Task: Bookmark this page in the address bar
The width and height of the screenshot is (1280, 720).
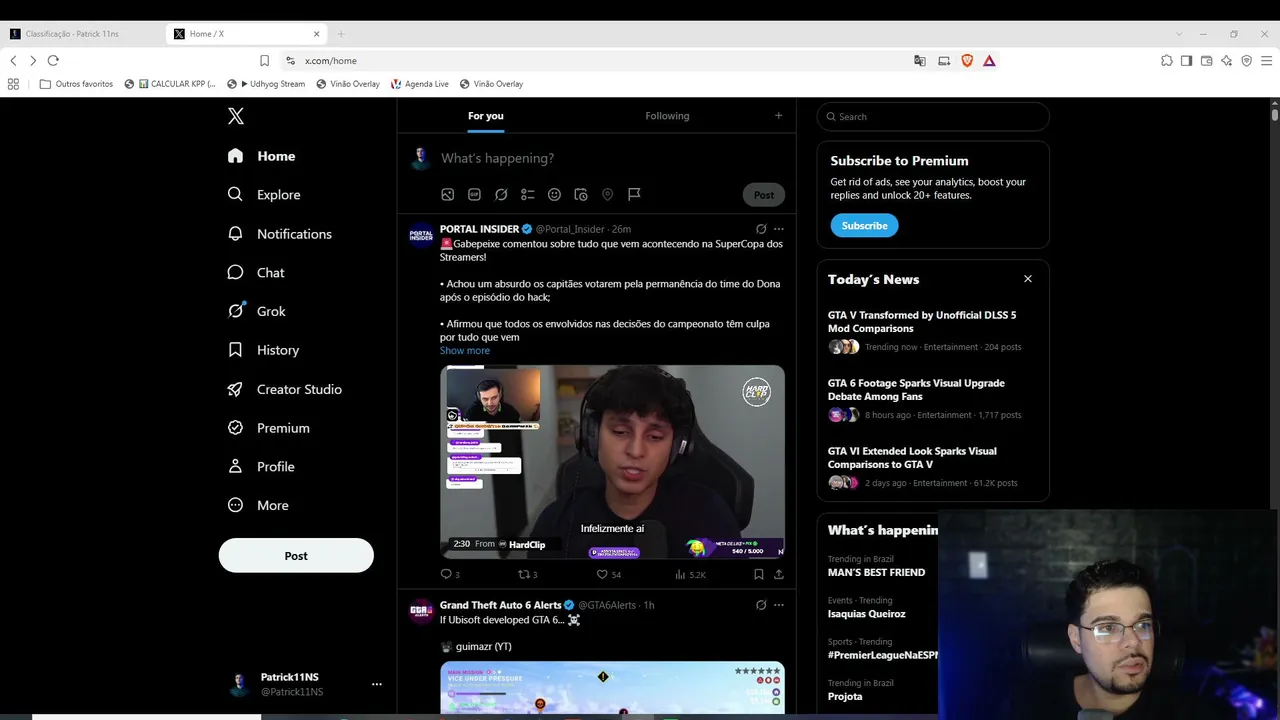Action: pyautogui.click(x=264, y=61)
